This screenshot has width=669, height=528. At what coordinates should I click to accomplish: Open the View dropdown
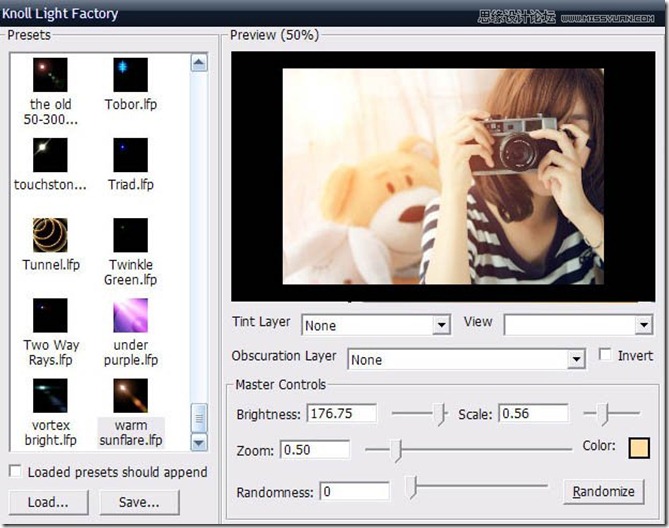[578, 325]
